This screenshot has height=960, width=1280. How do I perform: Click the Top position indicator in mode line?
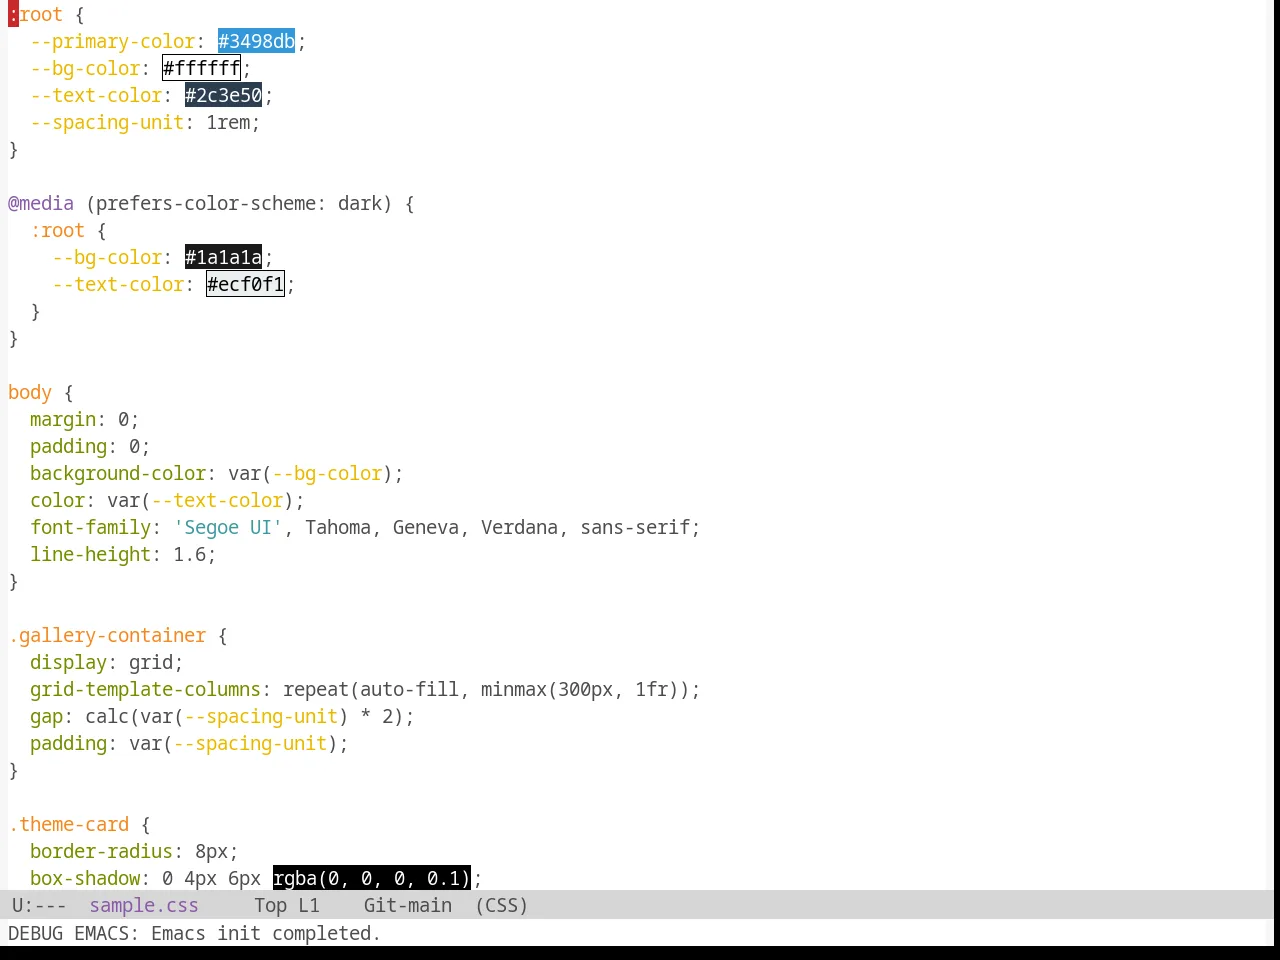(x=270, y=905)
